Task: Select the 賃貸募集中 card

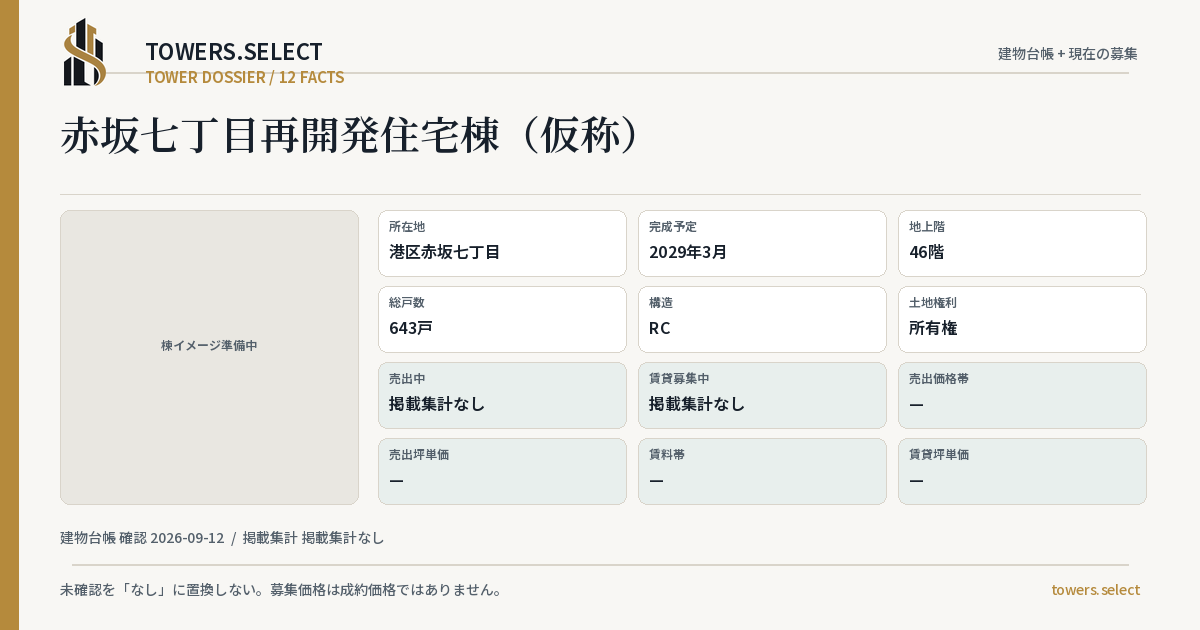Action: tap(762, 395)
